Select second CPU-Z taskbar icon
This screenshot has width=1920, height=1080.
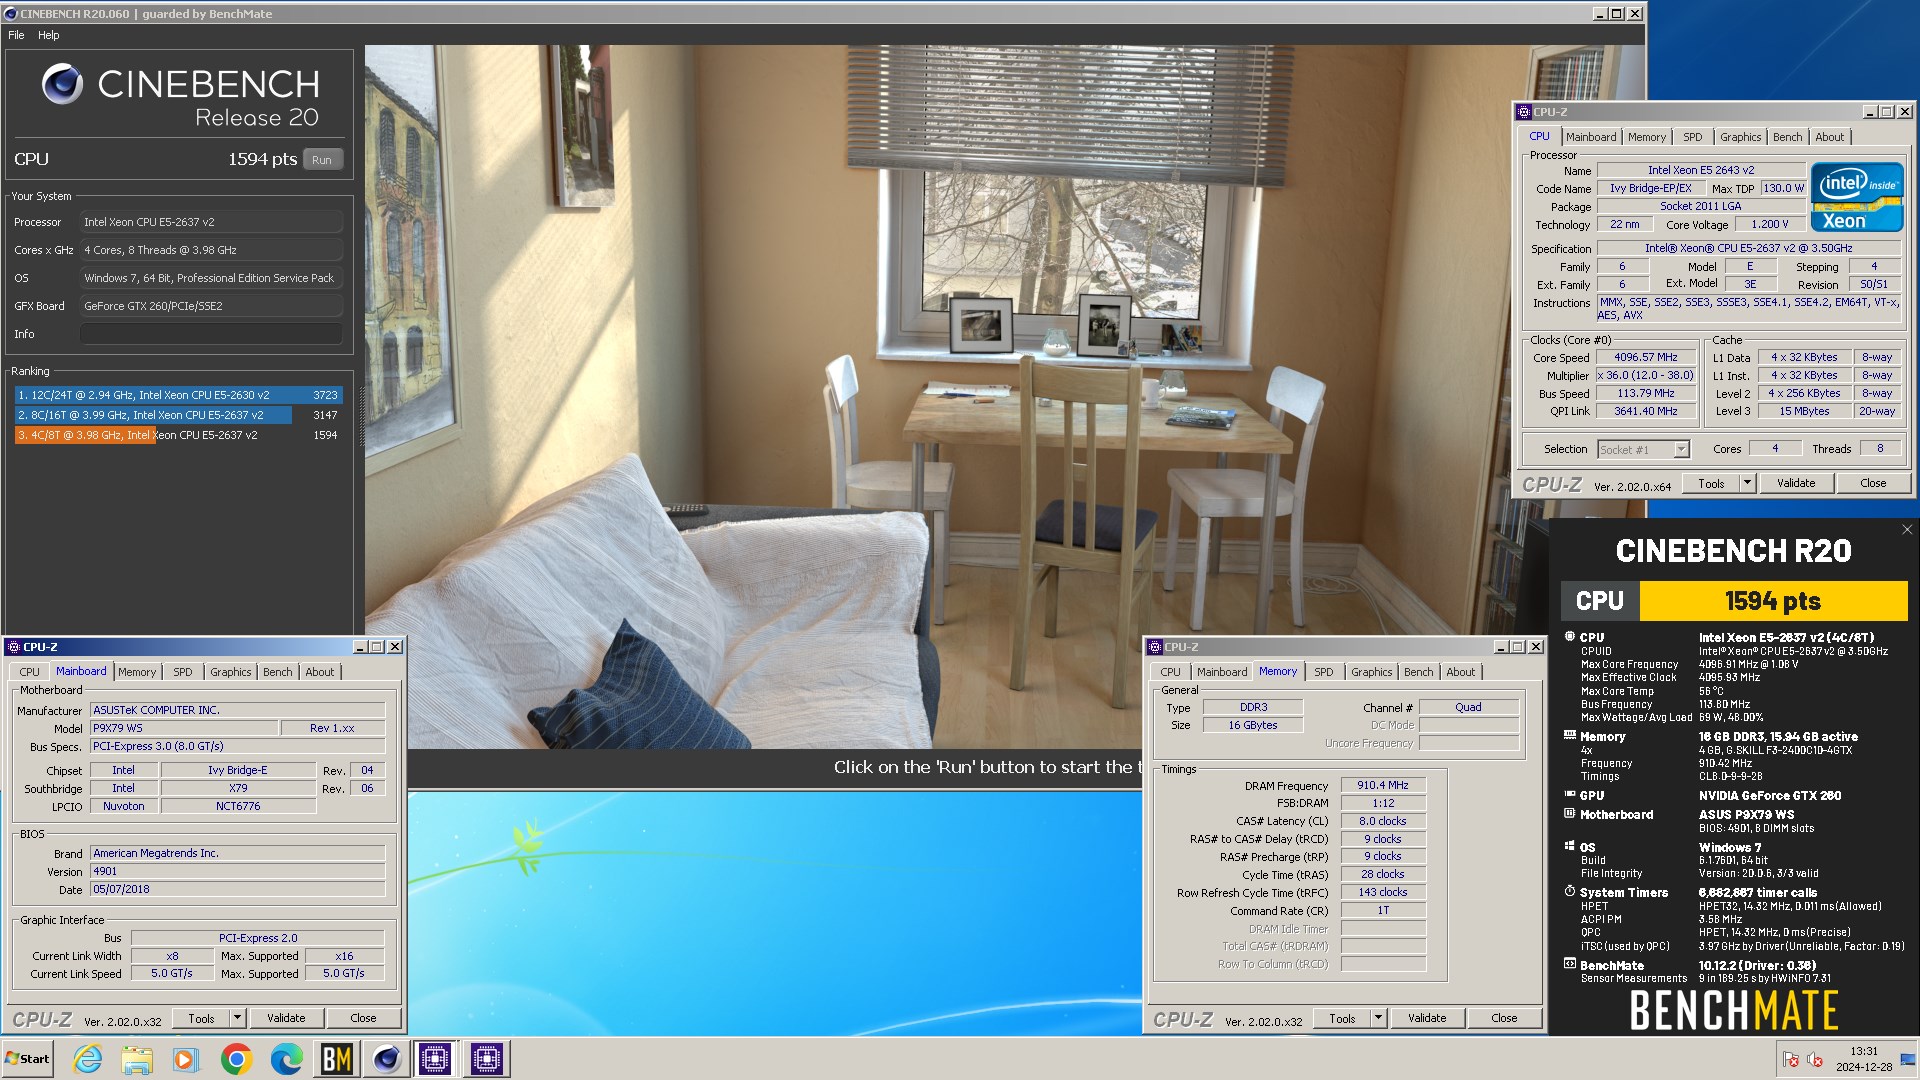[x=487, y=1059]
